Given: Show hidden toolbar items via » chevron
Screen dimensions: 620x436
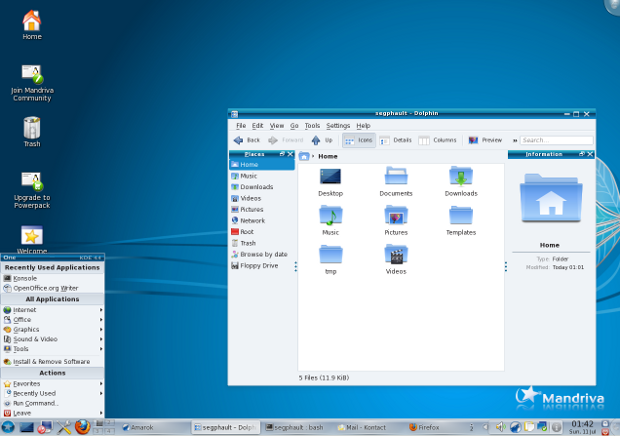Looking at the screenshot, I should [x=515, y=140].
